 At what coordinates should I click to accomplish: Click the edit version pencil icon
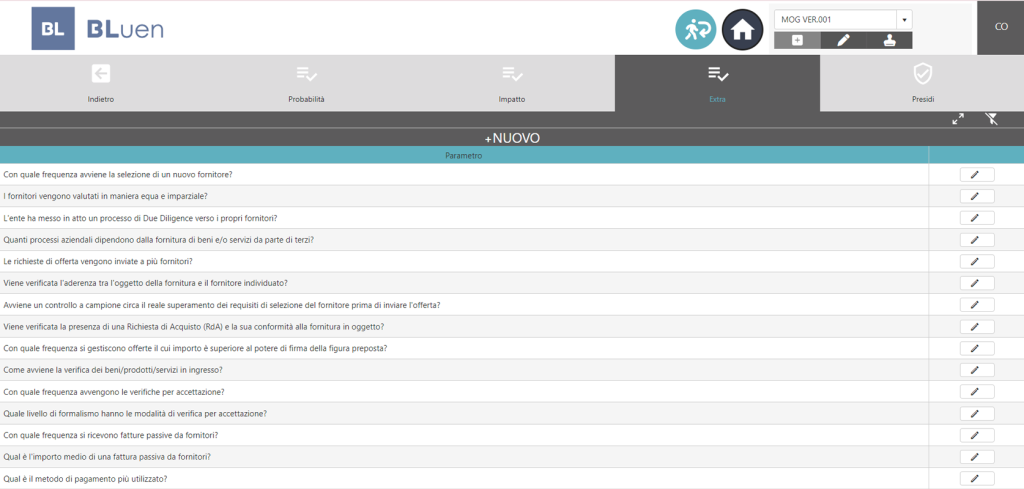843,40
